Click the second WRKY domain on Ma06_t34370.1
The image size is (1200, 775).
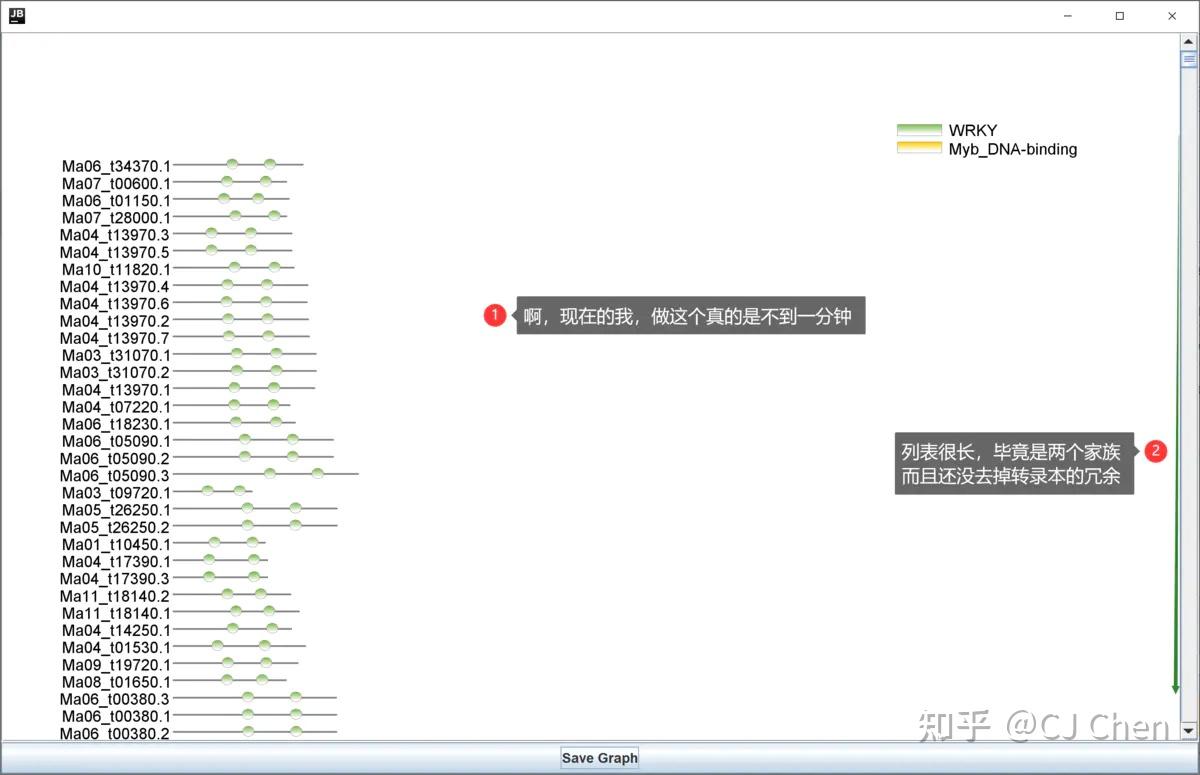pyautogui.click(x=270, y=164)
